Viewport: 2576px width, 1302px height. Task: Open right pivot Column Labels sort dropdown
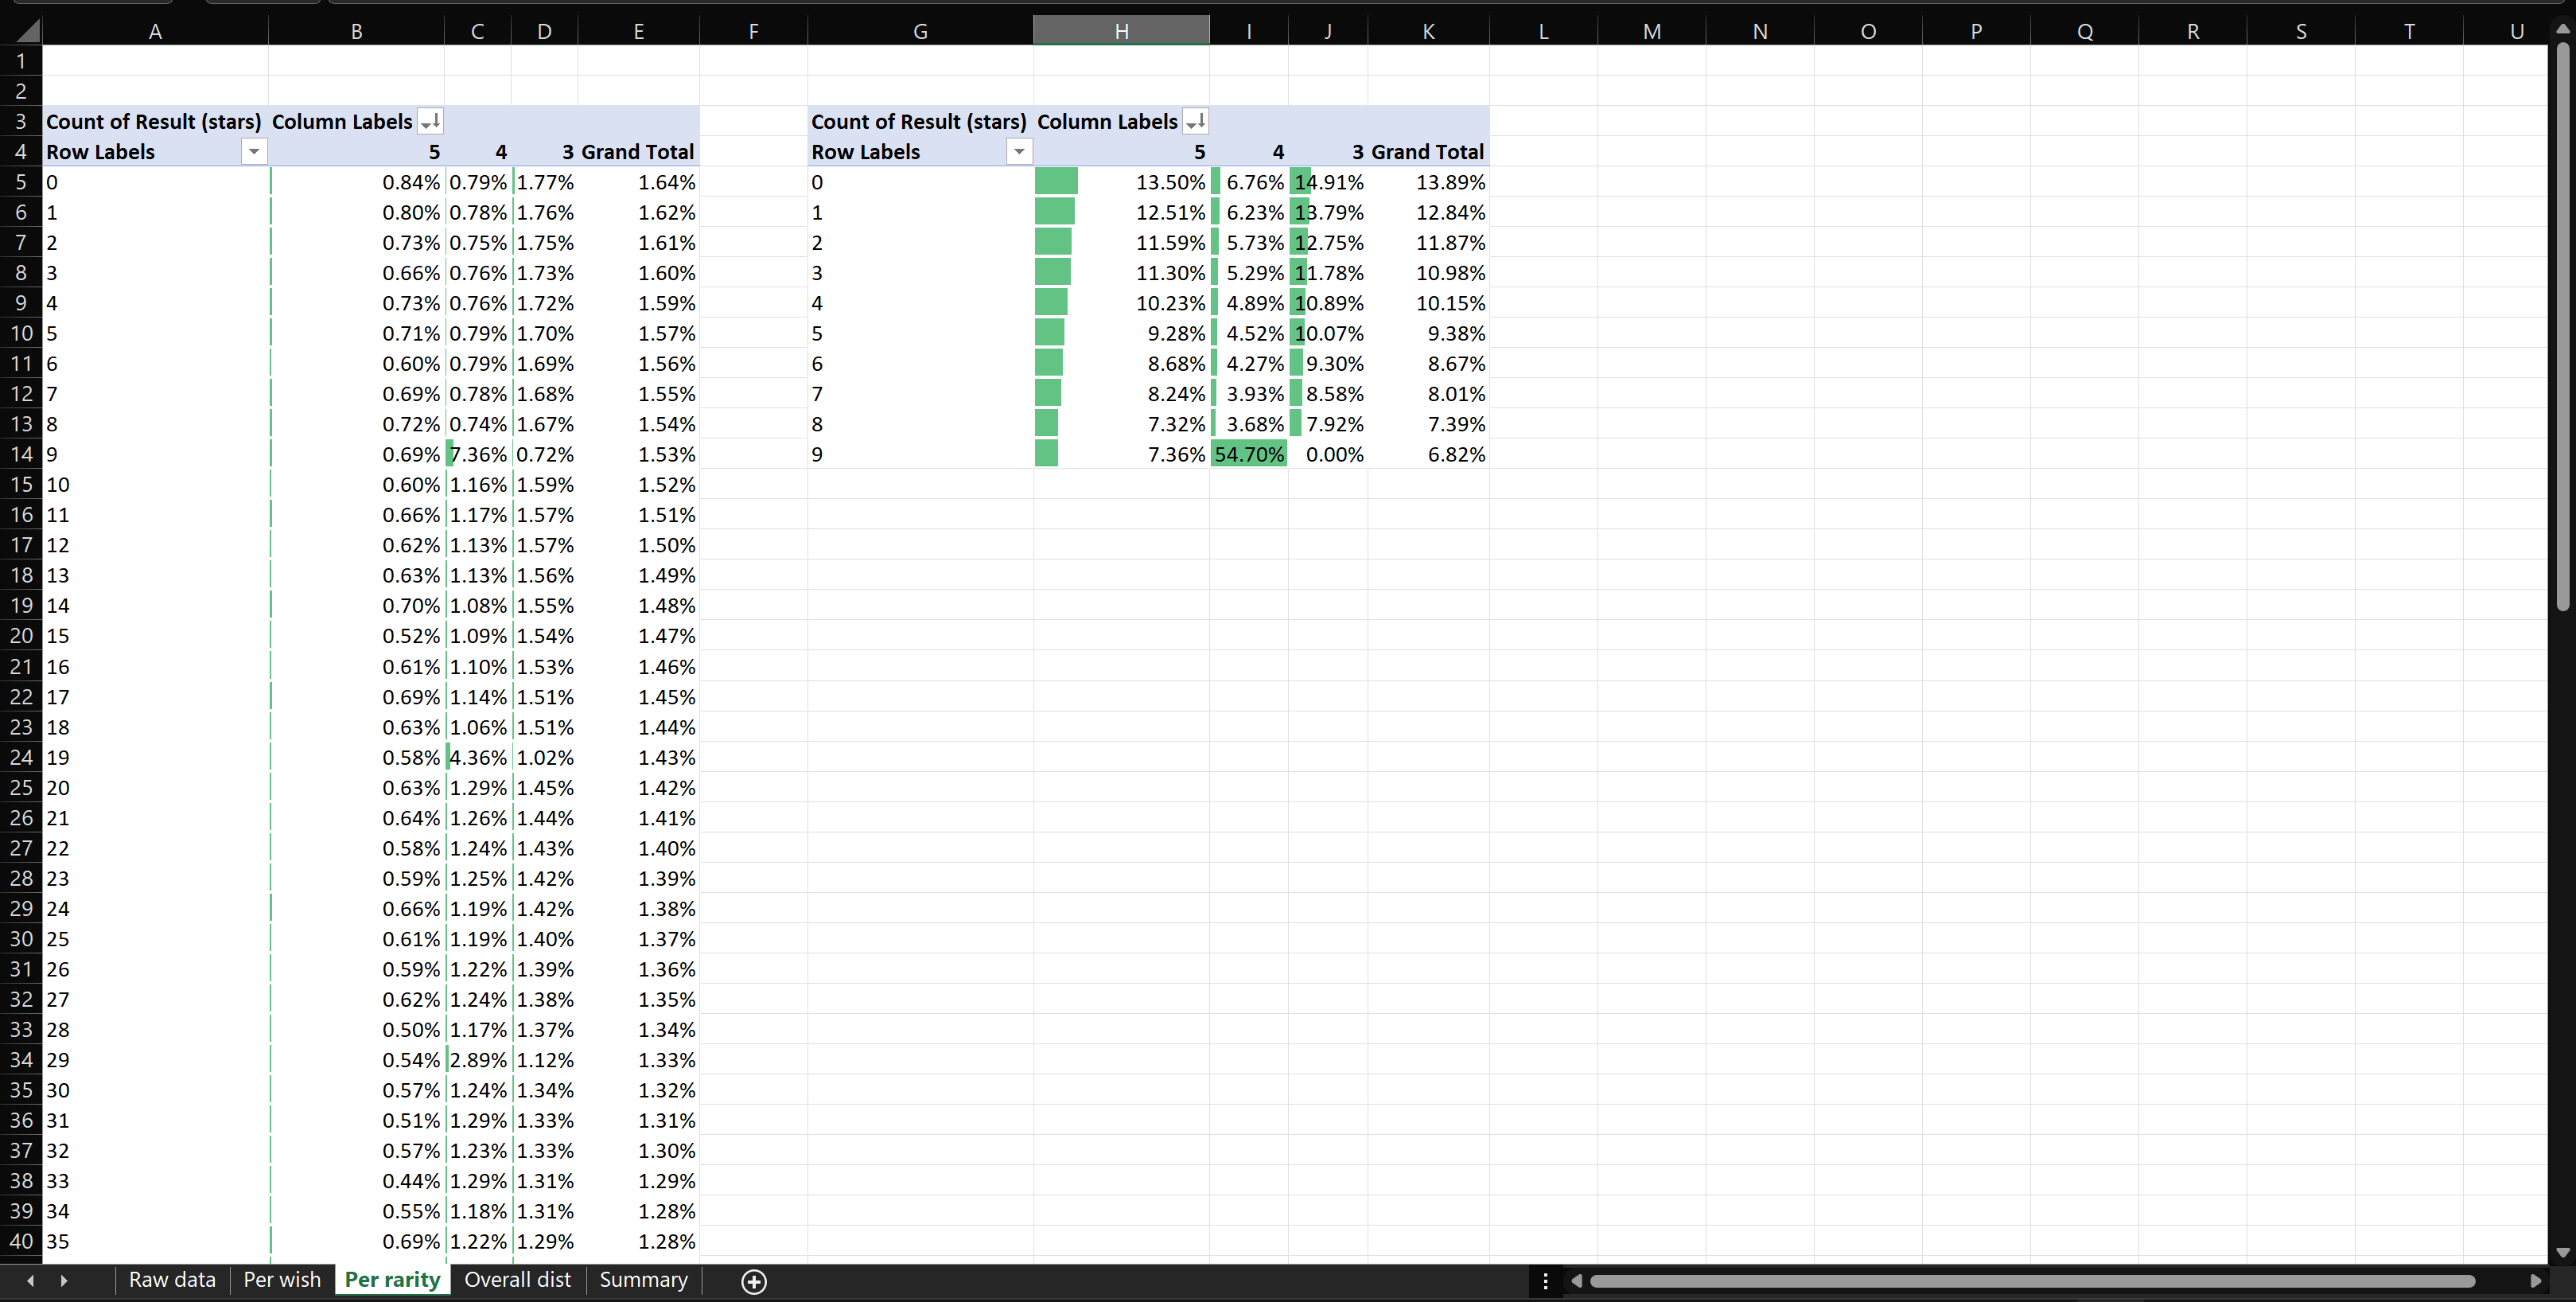coord(1195,122)
